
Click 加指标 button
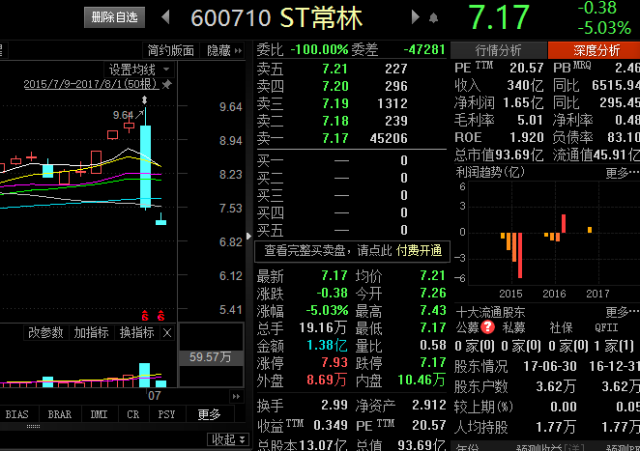click(x=91, y=333)
